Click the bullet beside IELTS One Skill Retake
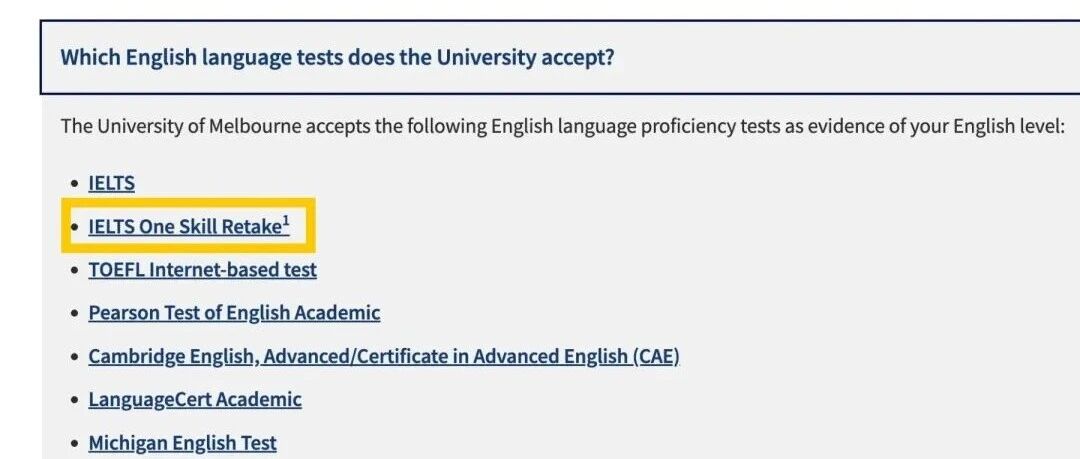This screenshot has height=459, width=1080. 74,228
